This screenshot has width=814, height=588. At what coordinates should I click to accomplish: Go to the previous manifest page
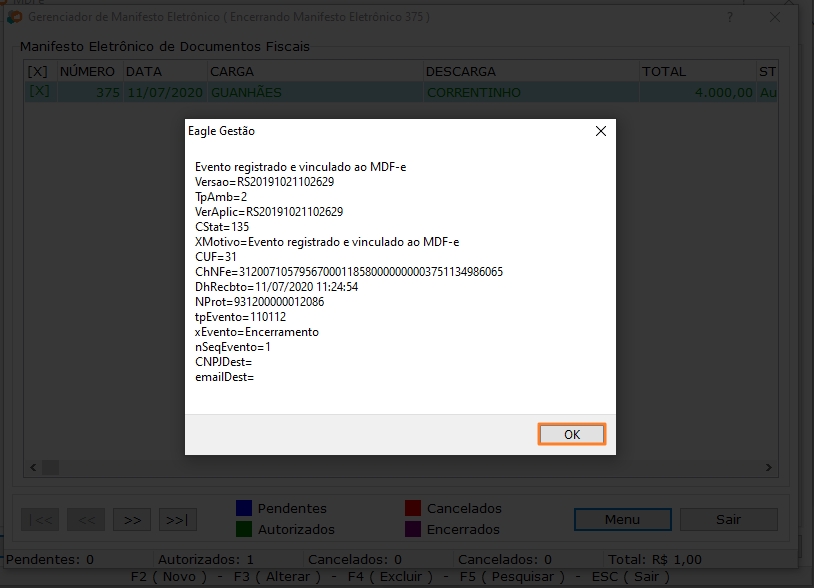pos(85,519)
